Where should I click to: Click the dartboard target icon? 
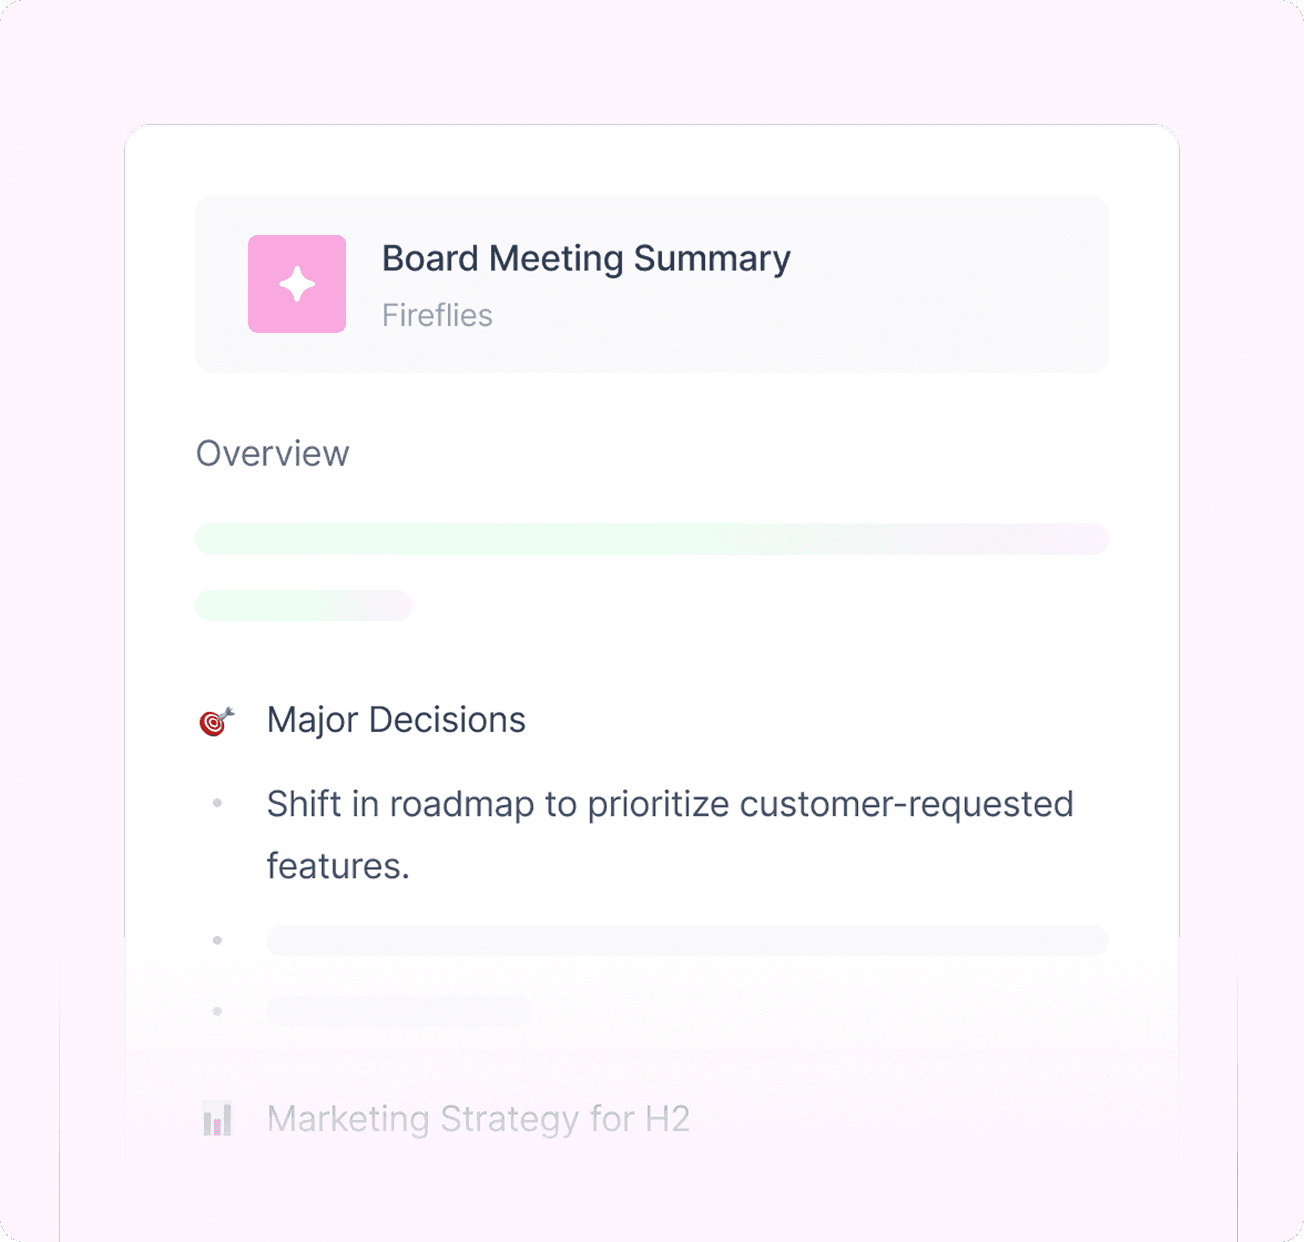click(x=216, y=721)
